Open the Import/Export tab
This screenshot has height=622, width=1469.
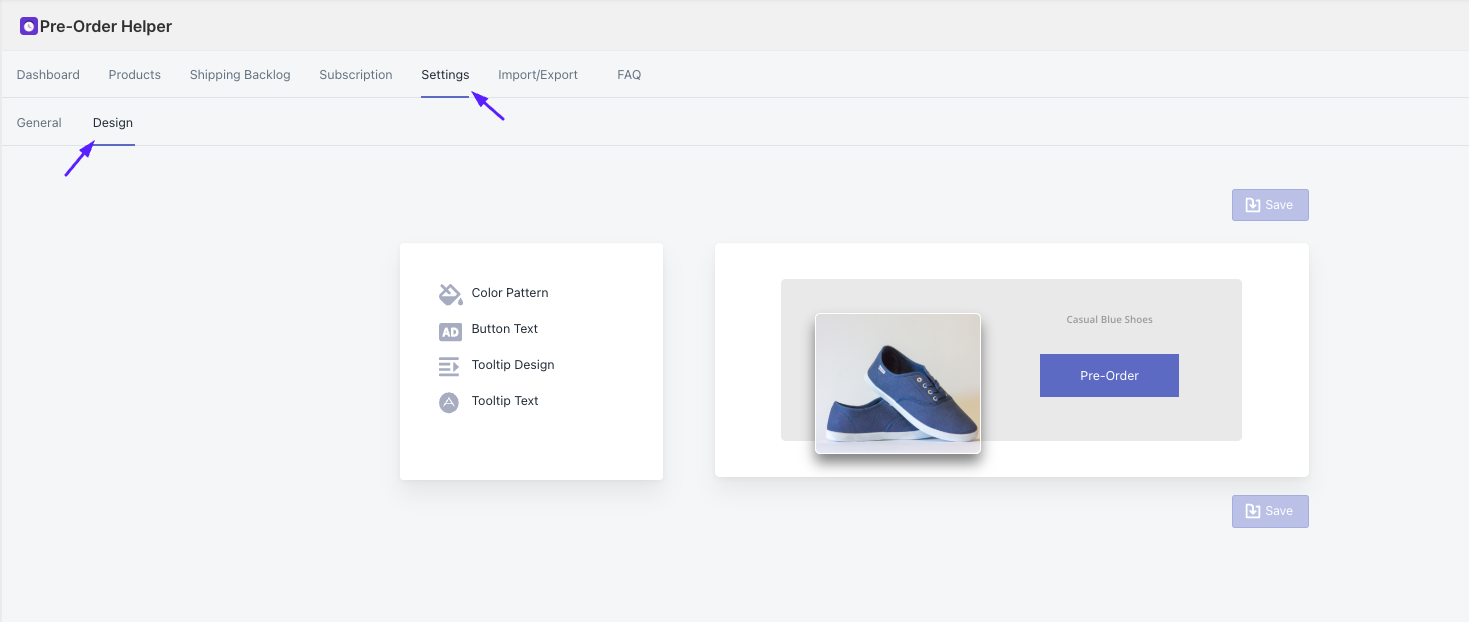click(x=538, y=75)
